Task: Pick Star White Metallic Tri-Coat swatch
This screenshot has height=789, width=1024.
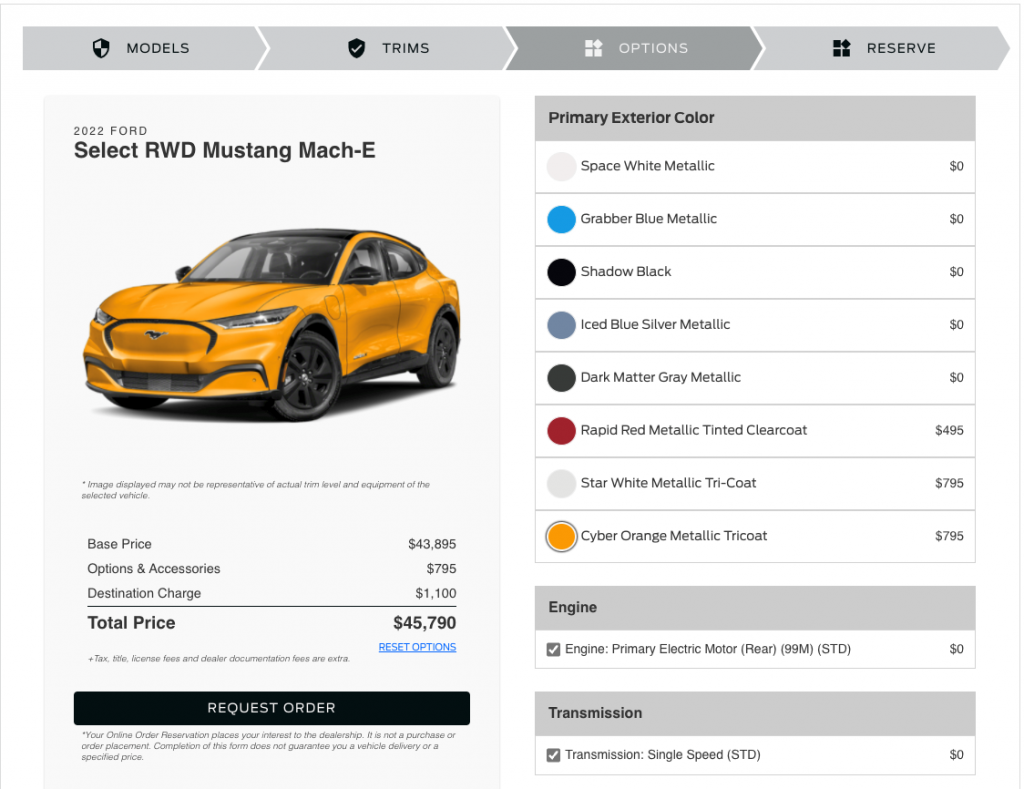Action: tap(561, 483)
